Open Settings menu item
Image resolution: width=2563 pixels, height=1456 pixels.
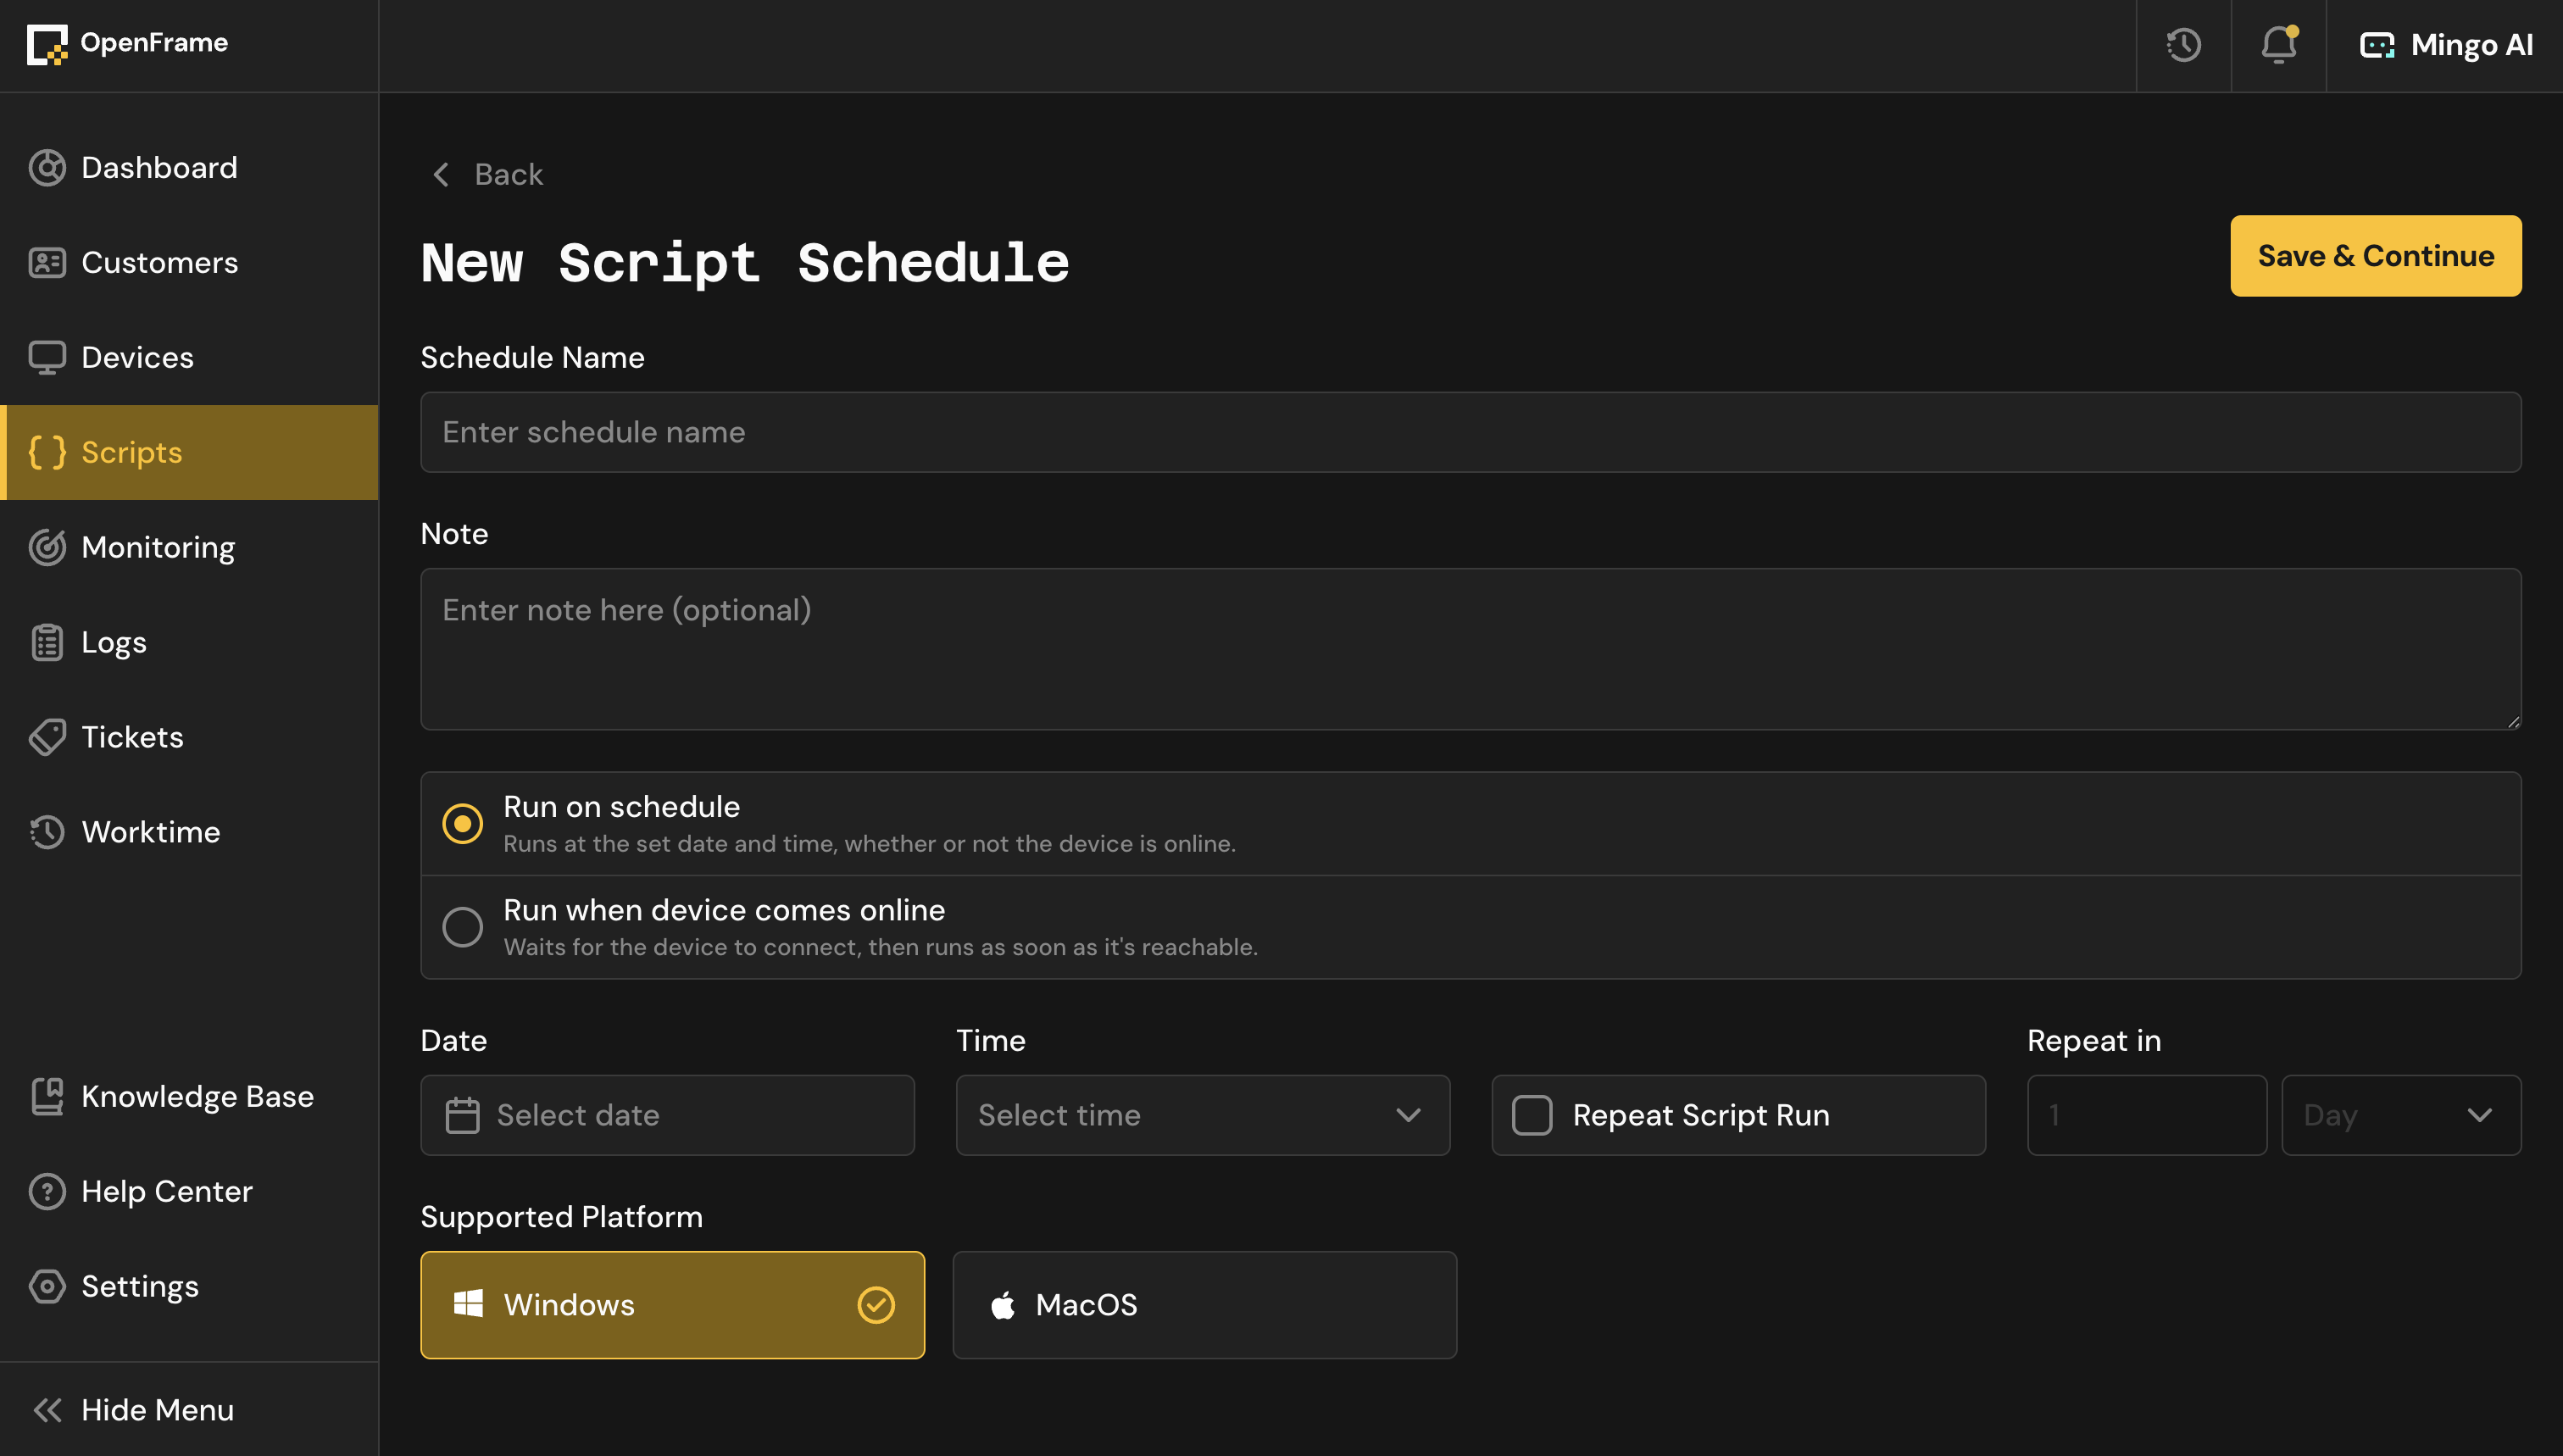189,1286
